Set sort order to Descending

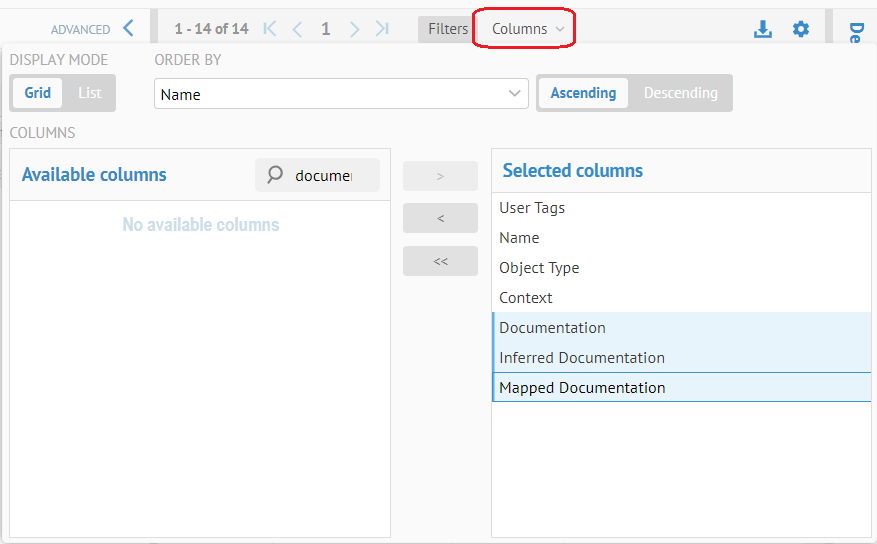680,93
